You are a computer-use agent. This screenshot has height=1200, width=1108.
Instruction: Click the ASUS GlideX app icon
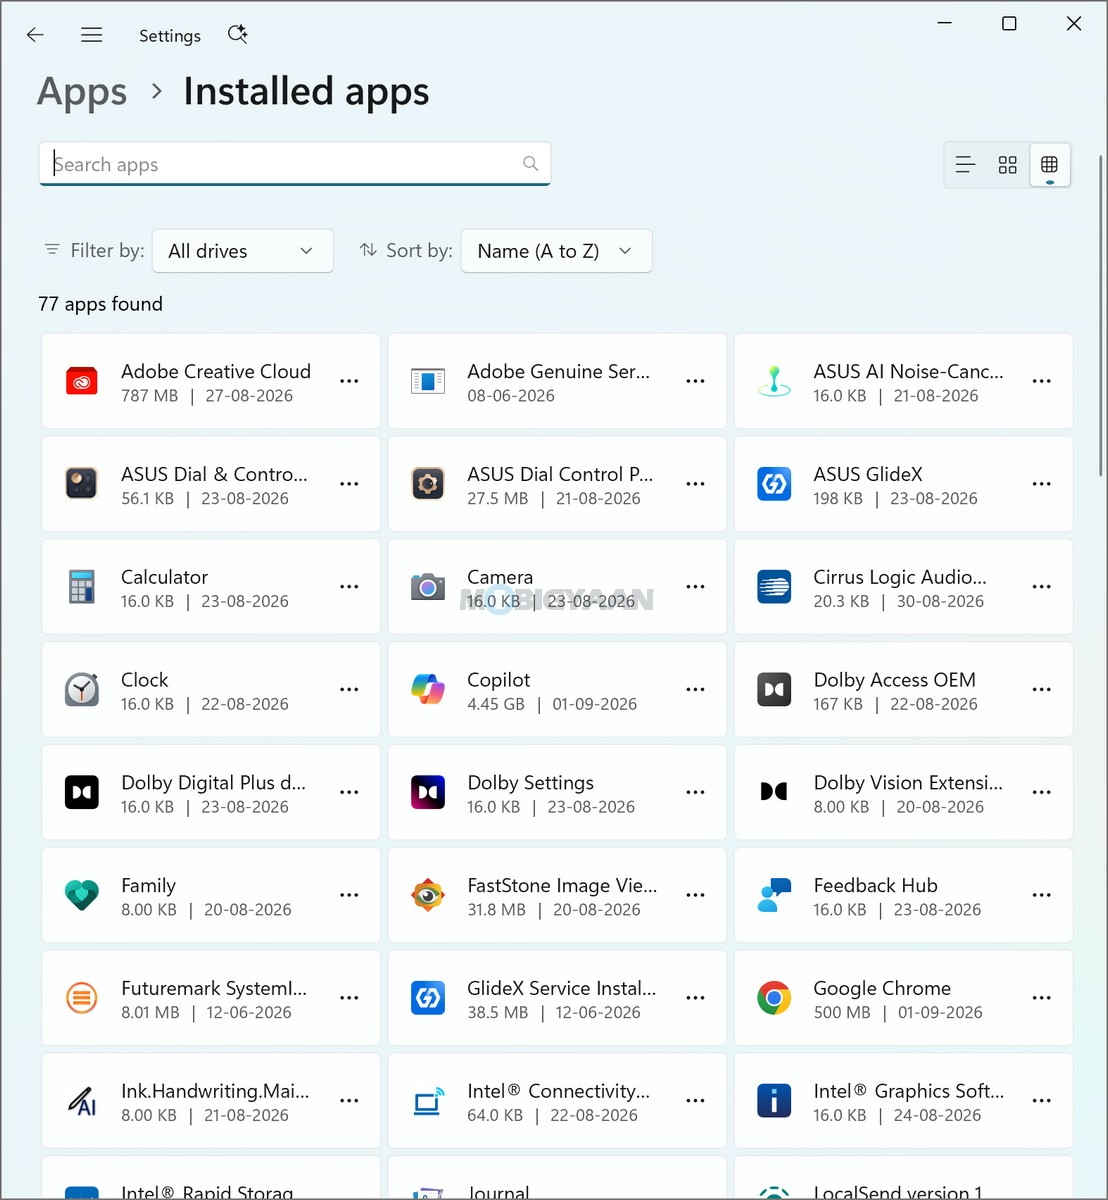click(x=774, y=484)
